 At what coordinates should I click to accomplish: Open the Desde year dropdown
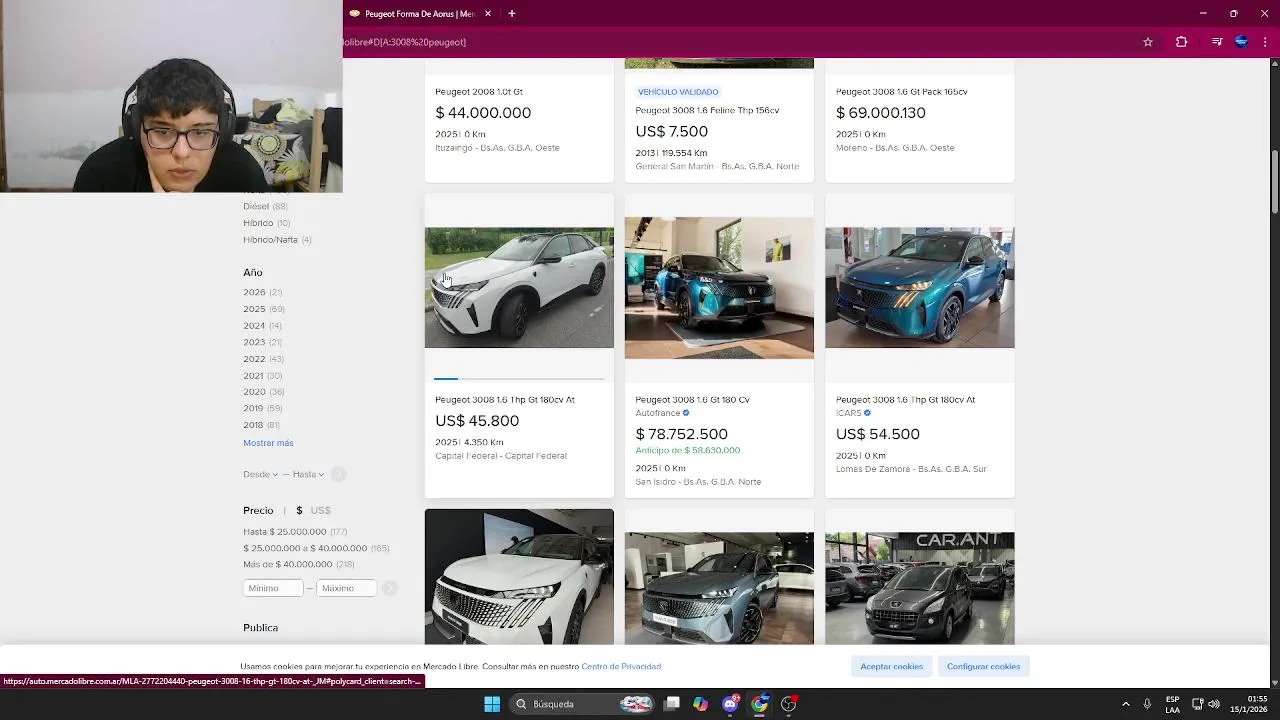coord(260,474)
